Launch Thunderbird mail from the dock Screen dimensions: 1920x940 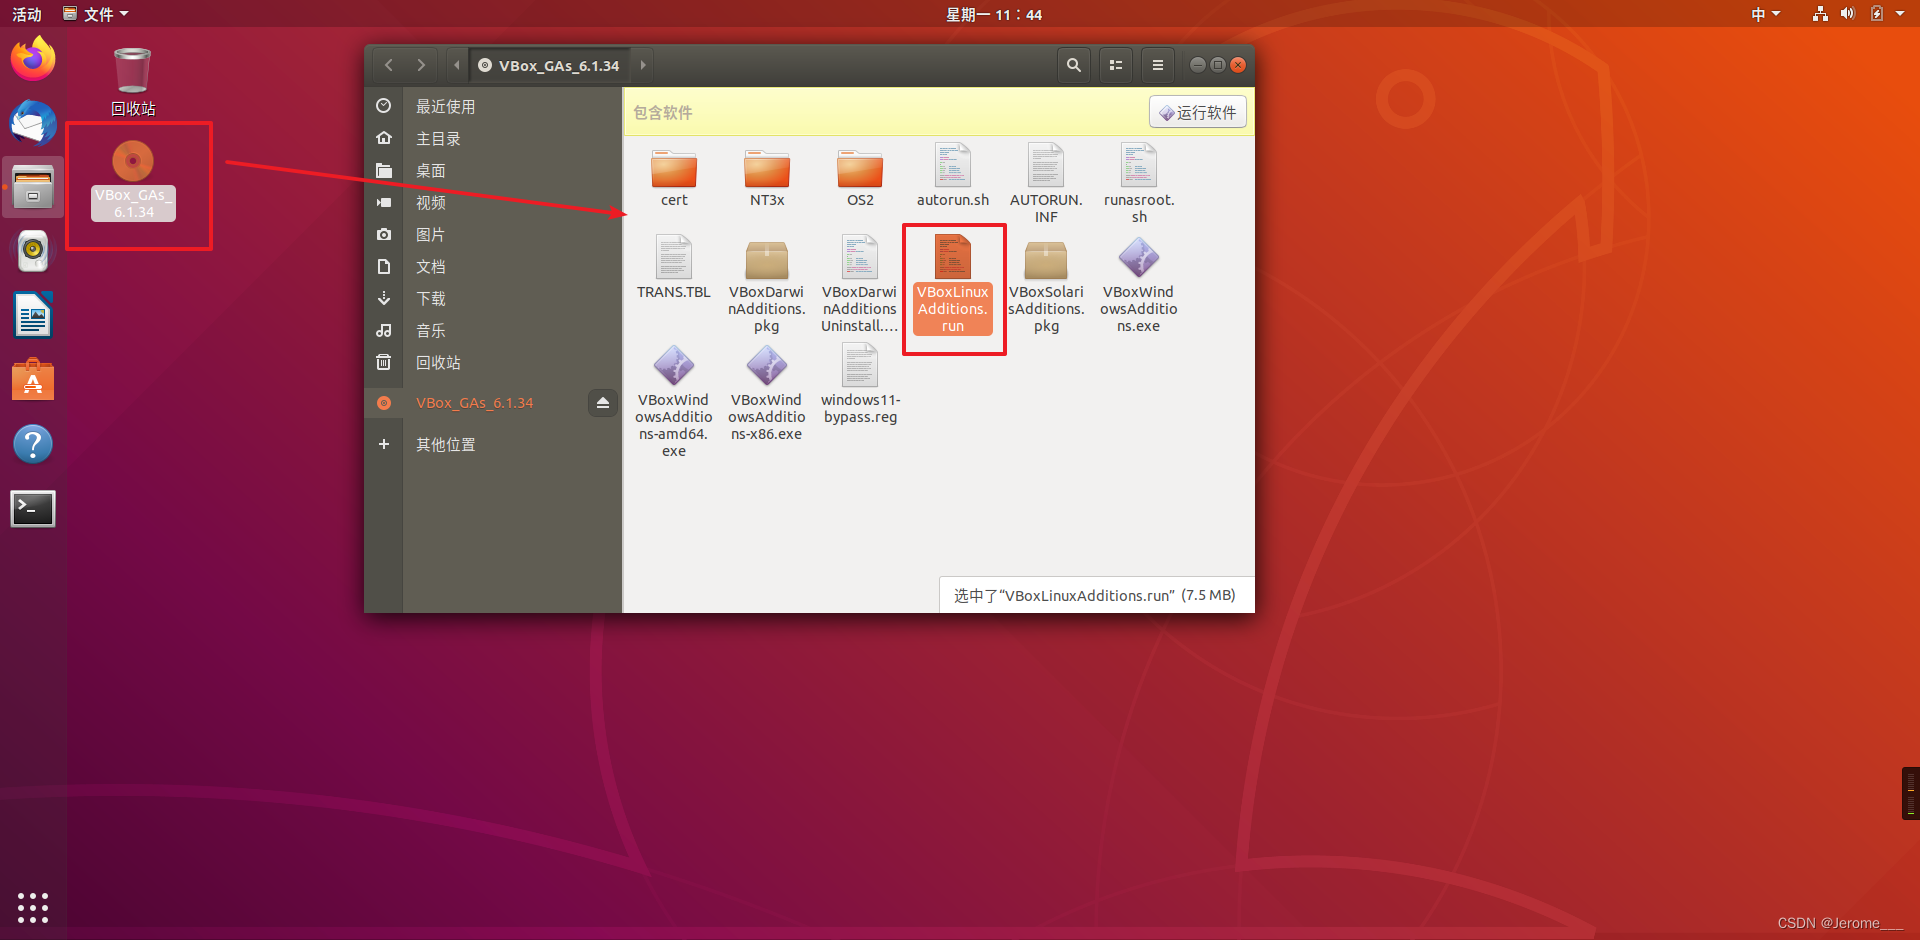[33, 124]
